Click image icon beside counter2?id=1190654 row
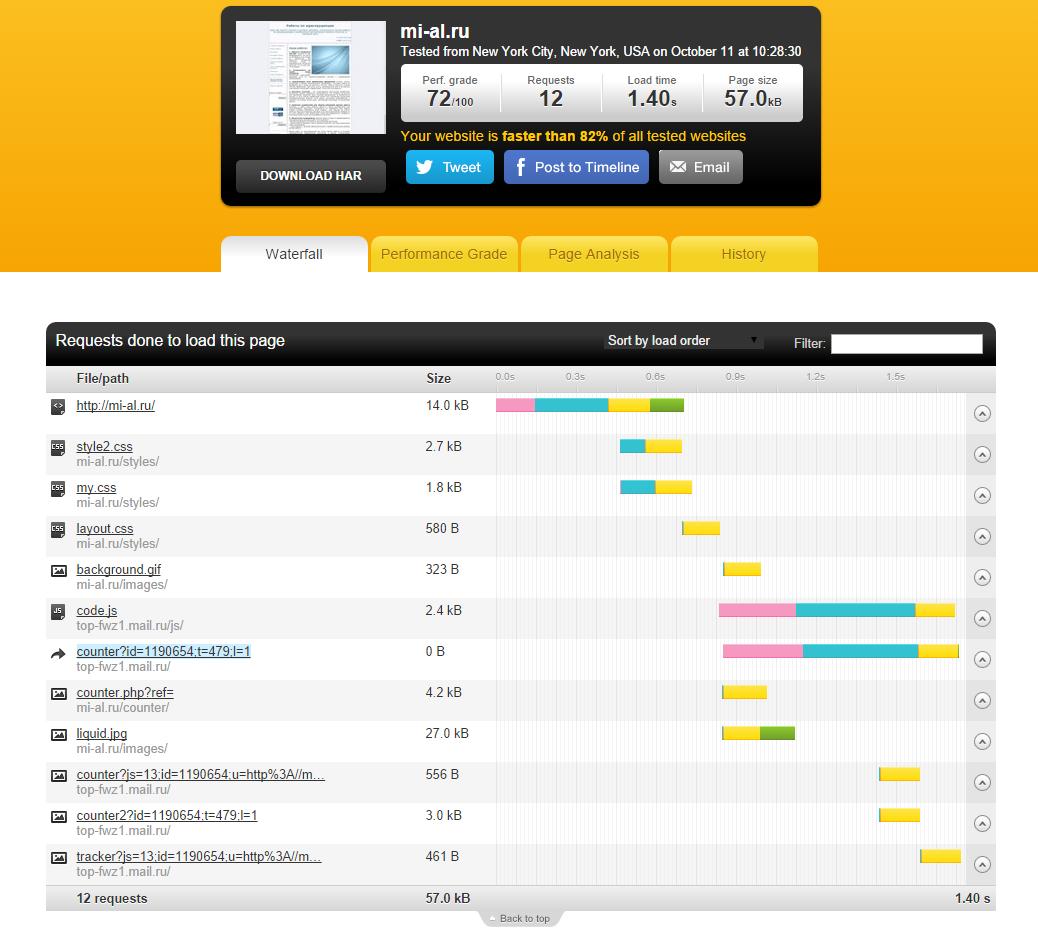 58,817
